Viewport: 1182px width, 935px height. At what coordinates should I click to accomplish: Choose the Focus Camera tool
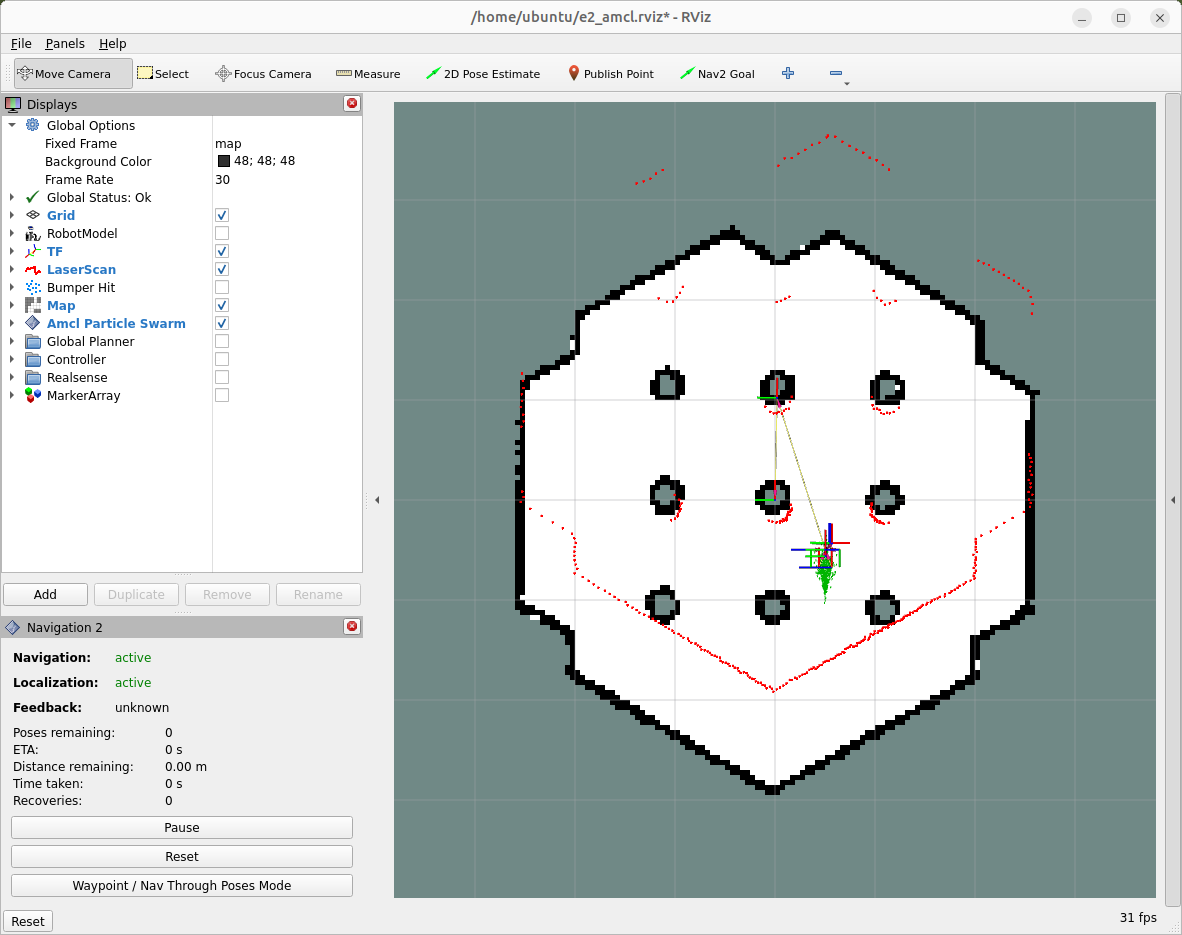[263, 74]
